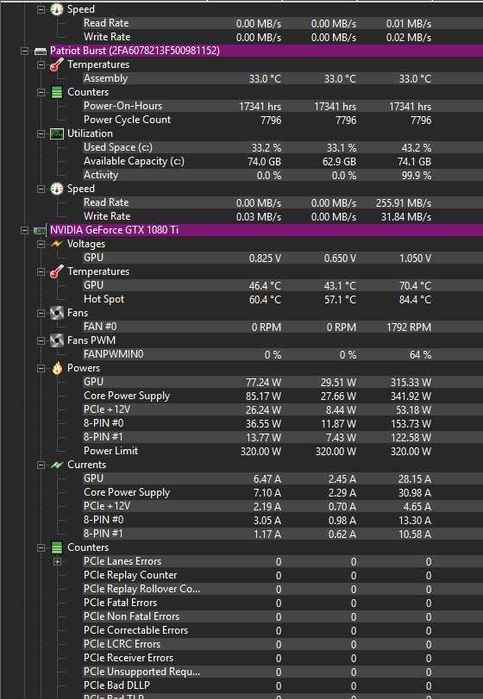Select the Assembly temperature row
This screenshot has width=483, height=699.
point(282,78)
